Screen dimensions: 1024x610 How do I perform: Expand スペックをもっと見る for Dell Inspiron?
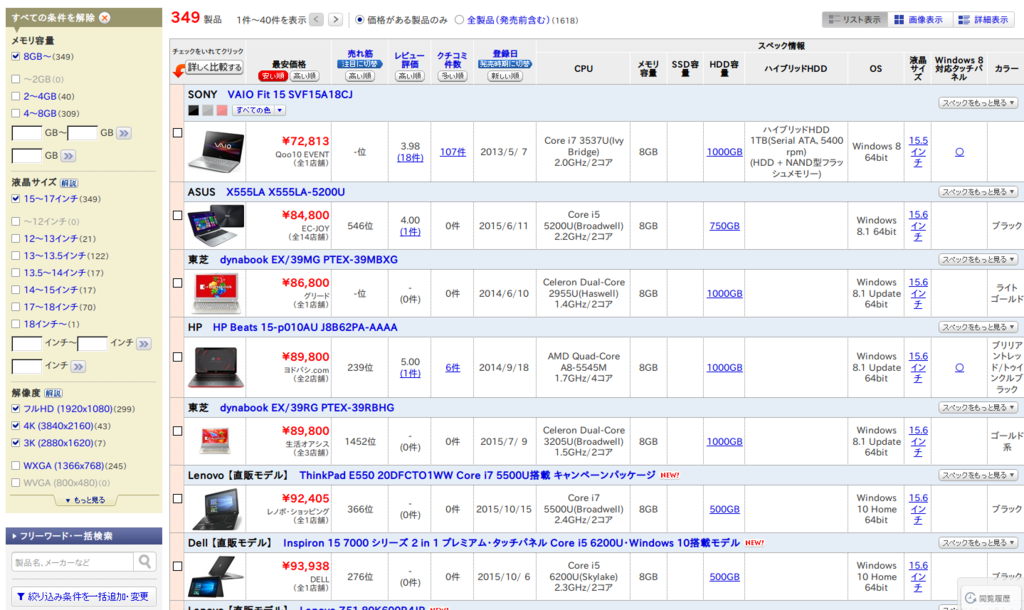[x=978, y=543]
